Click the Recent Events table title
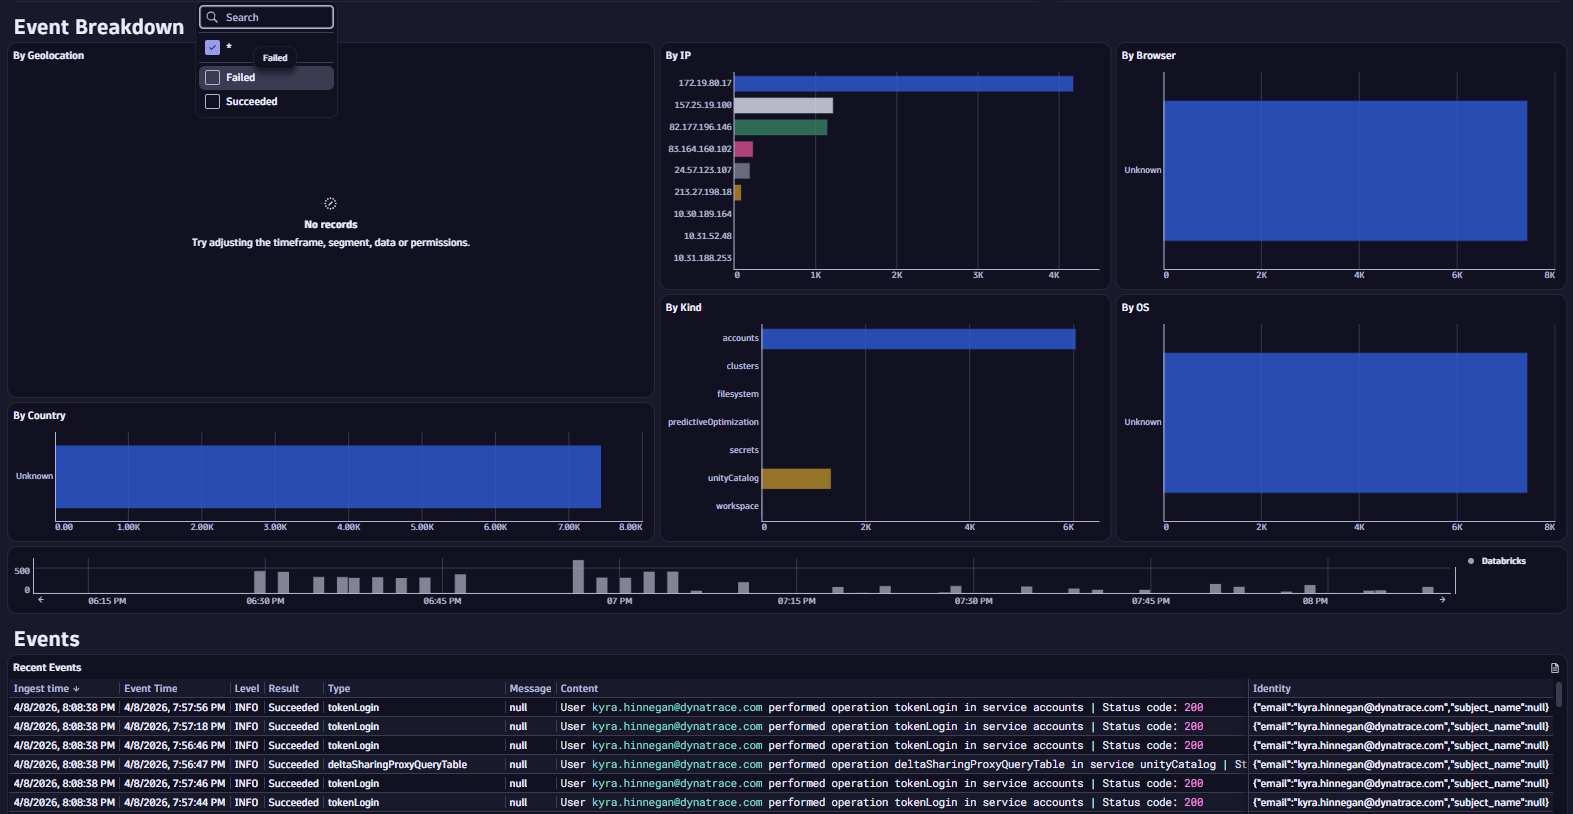1573x814 pixels. [x=47, y=668]
